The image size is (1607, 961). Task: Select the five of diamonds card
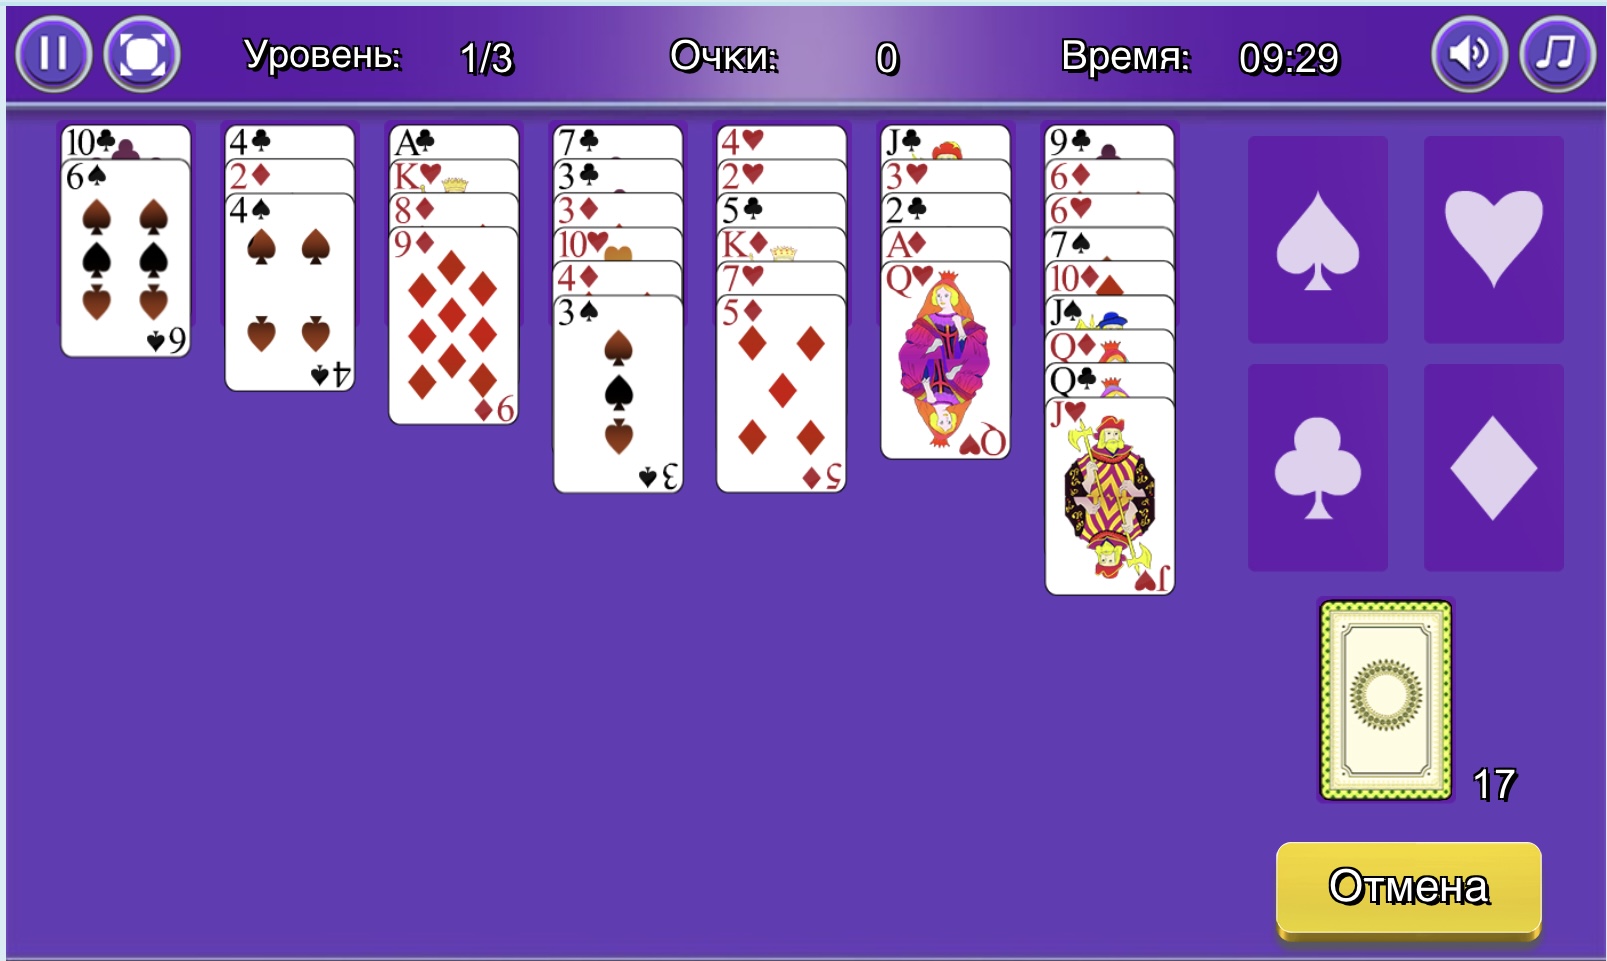782,394
